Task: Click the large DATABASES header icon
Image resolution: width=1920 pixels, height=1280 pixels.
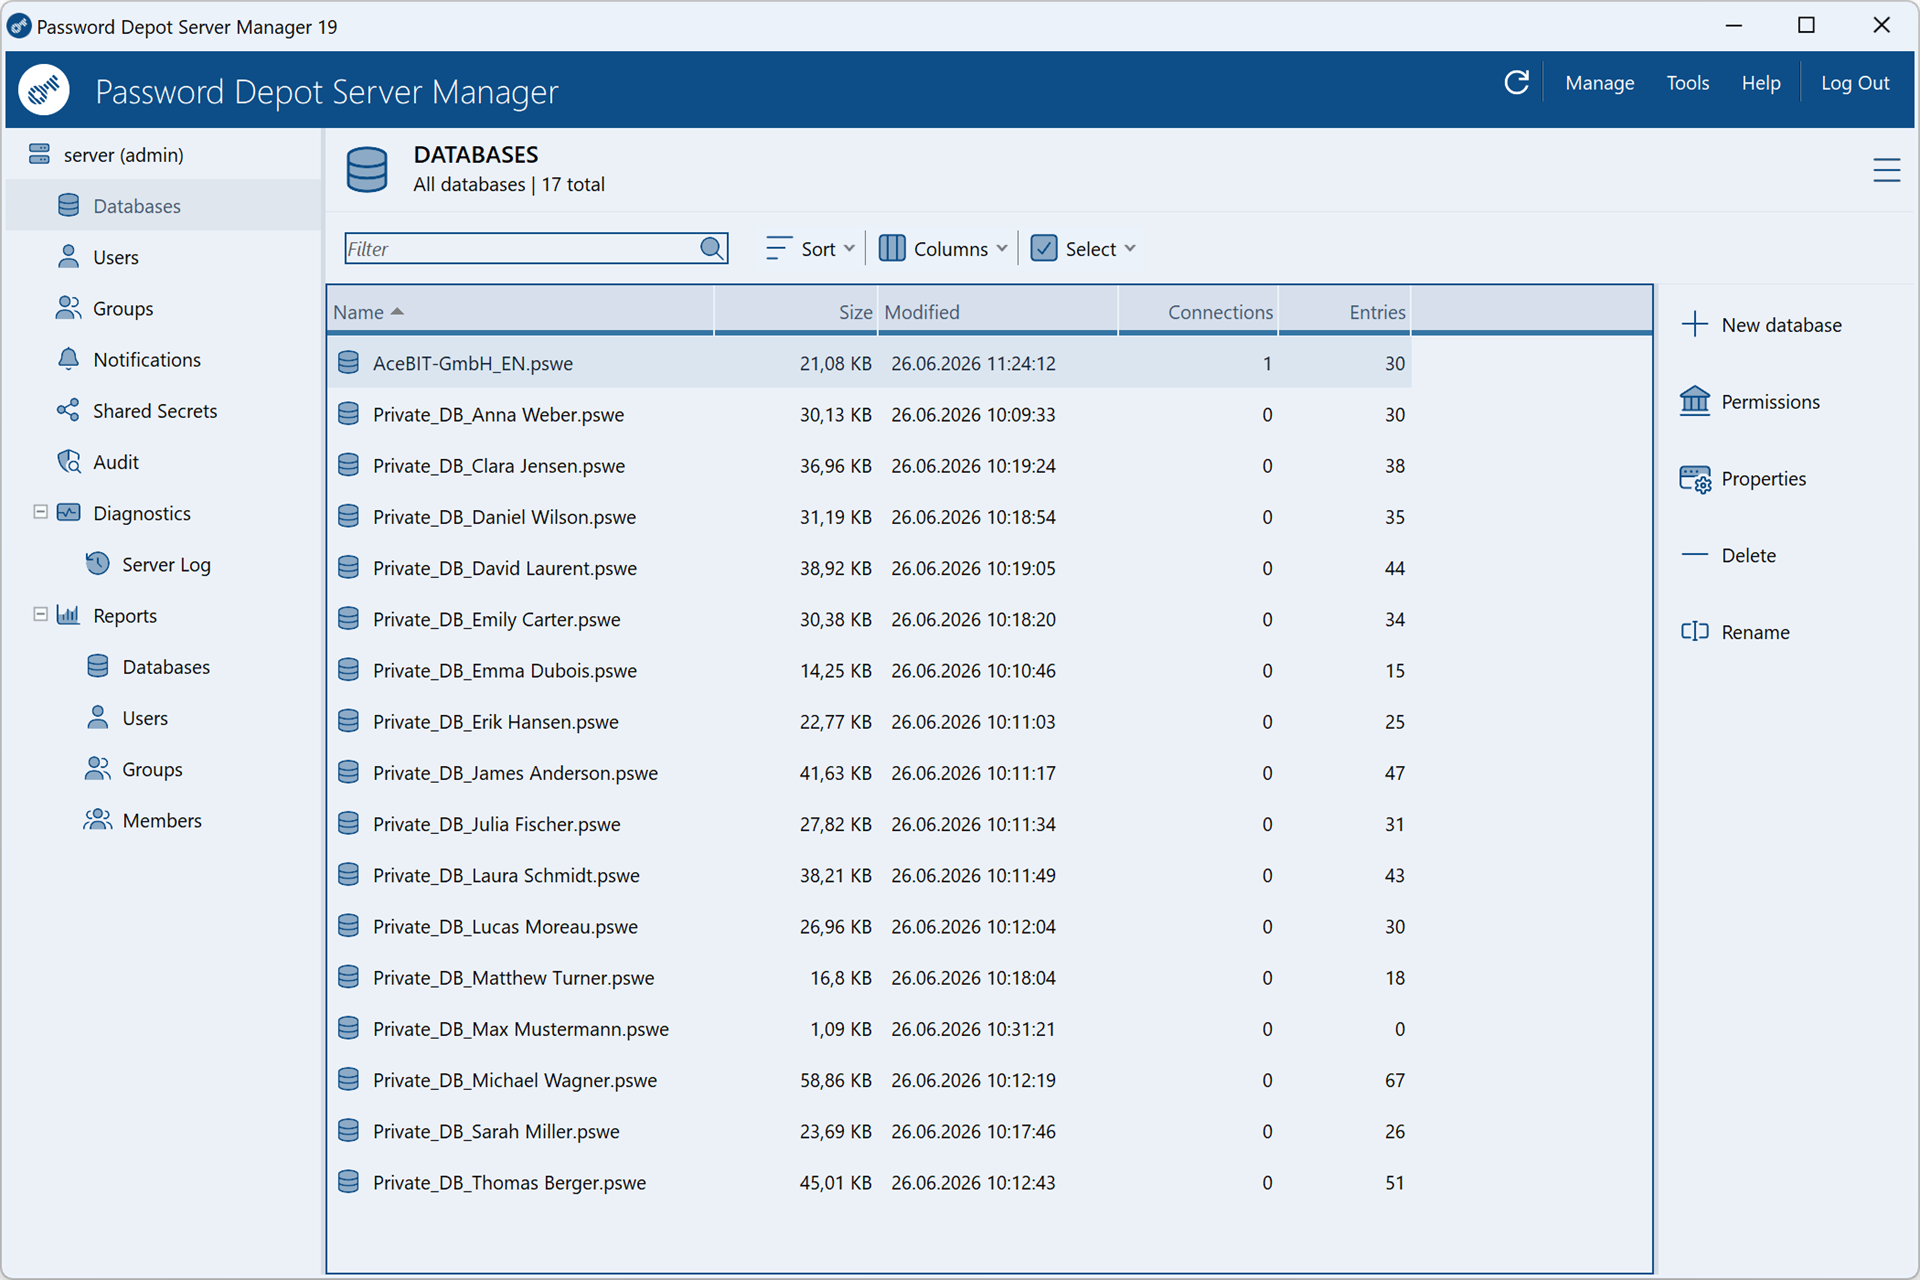Action: tap(366, 169)
